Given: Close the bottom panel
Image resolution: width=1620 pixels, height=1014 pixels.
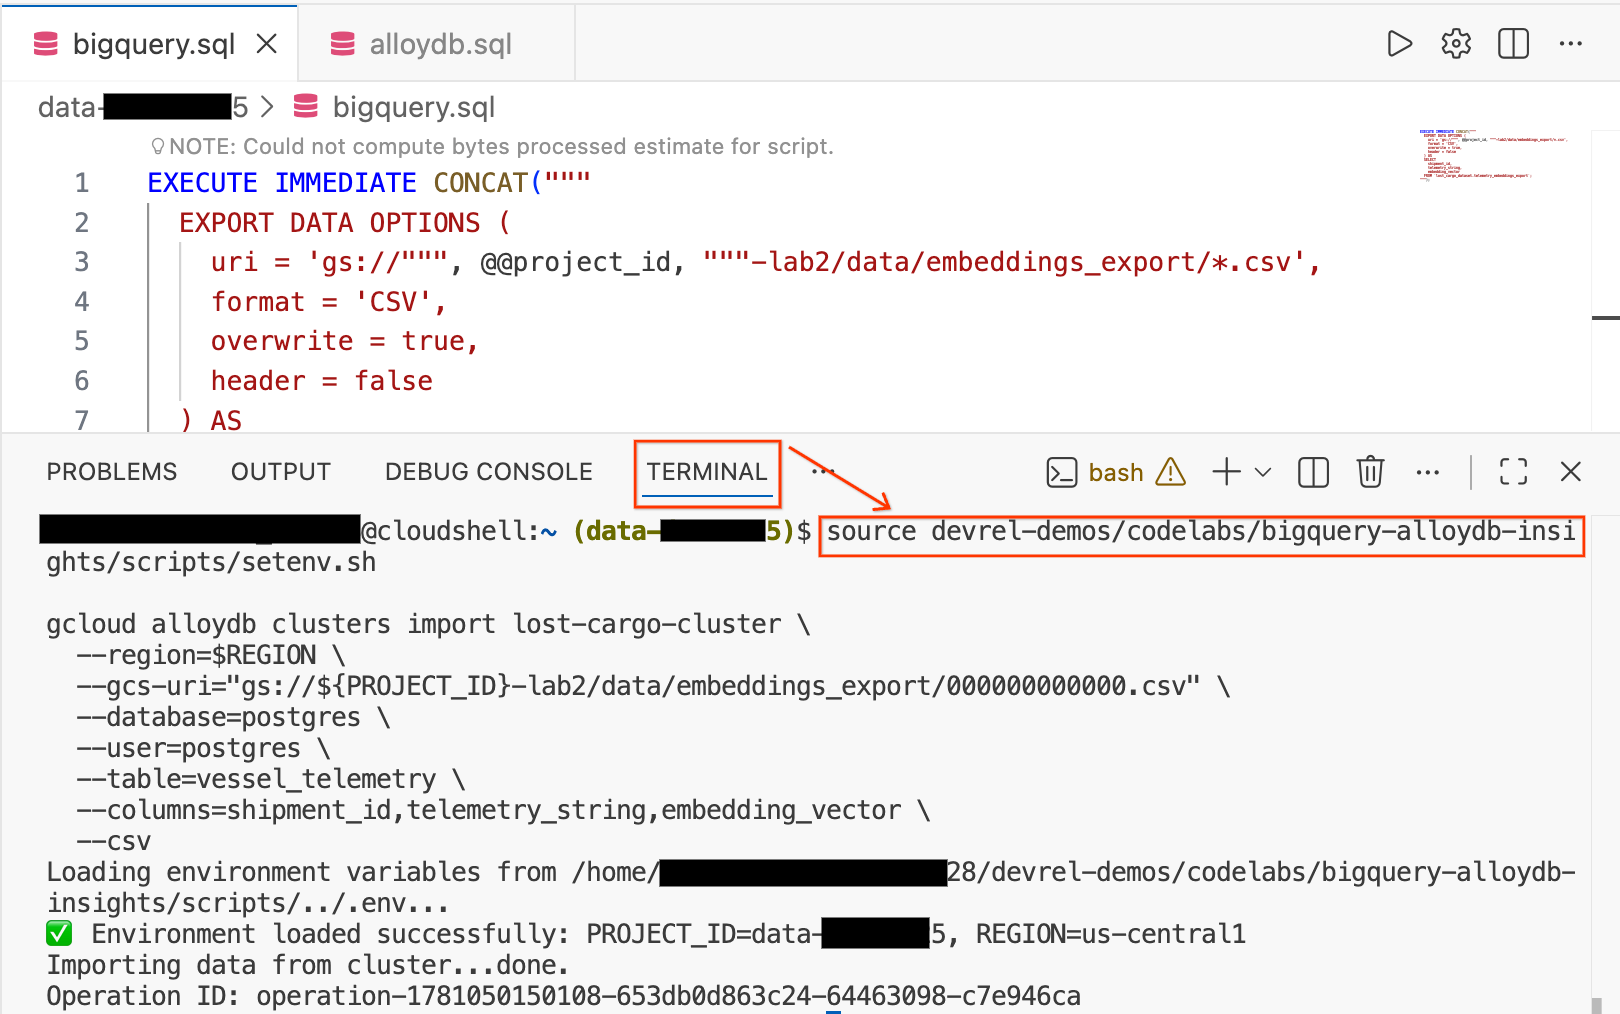Looking at the screenshot, I should tap(1571, 472).
